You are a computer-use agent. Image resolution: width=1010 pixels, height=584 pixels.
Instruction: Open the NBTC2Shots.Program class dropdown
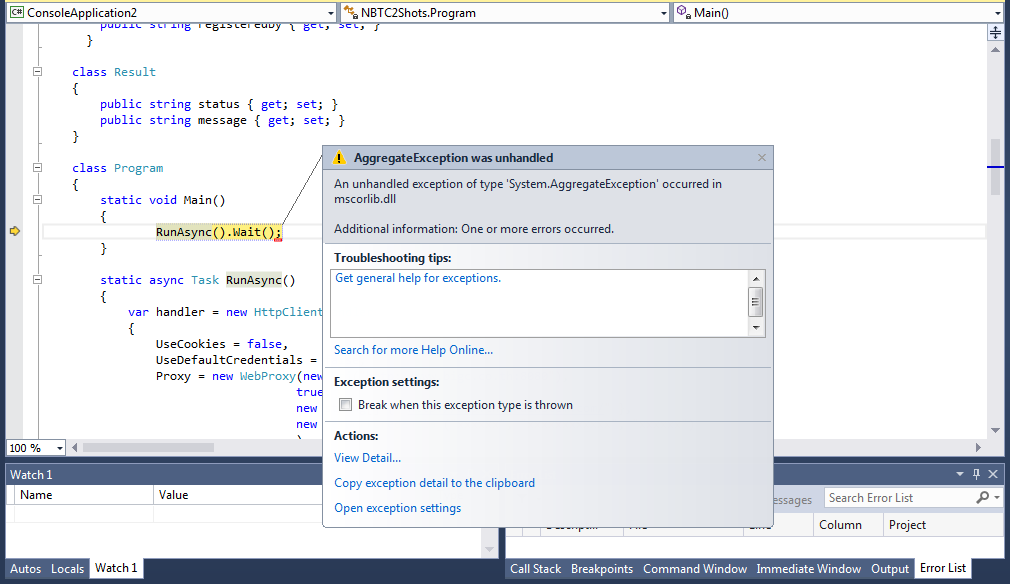click(664, 13)
